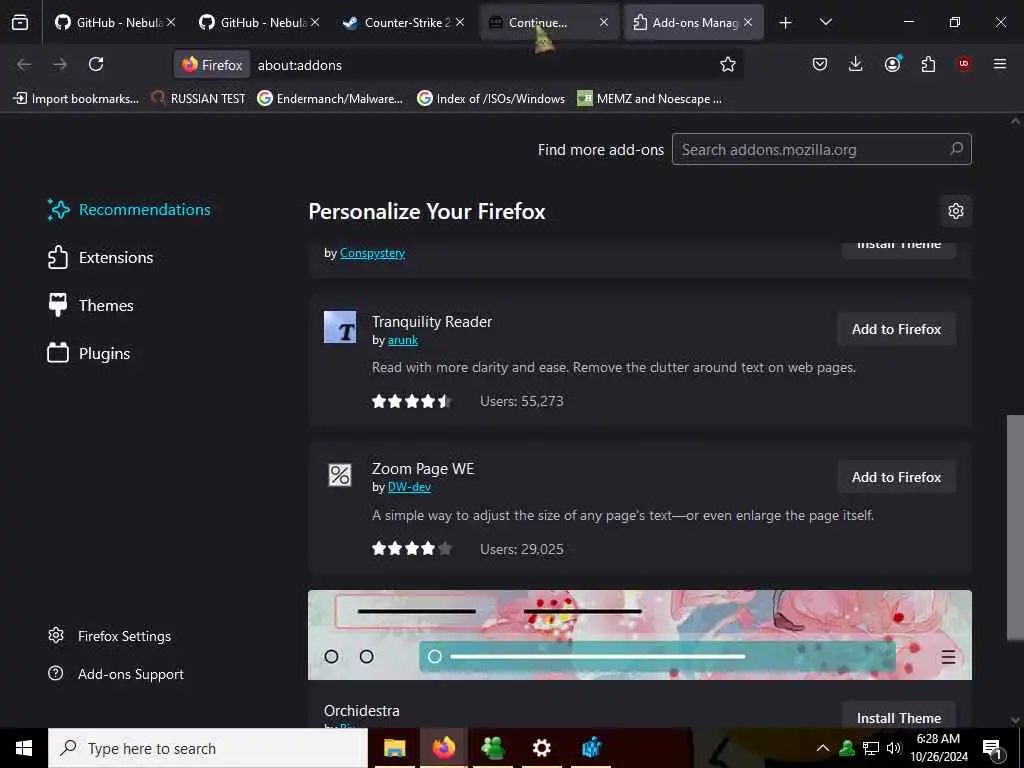Open the Firefox application menu
This screenshot has height=768, width=1024.
tap(1000, 64)
